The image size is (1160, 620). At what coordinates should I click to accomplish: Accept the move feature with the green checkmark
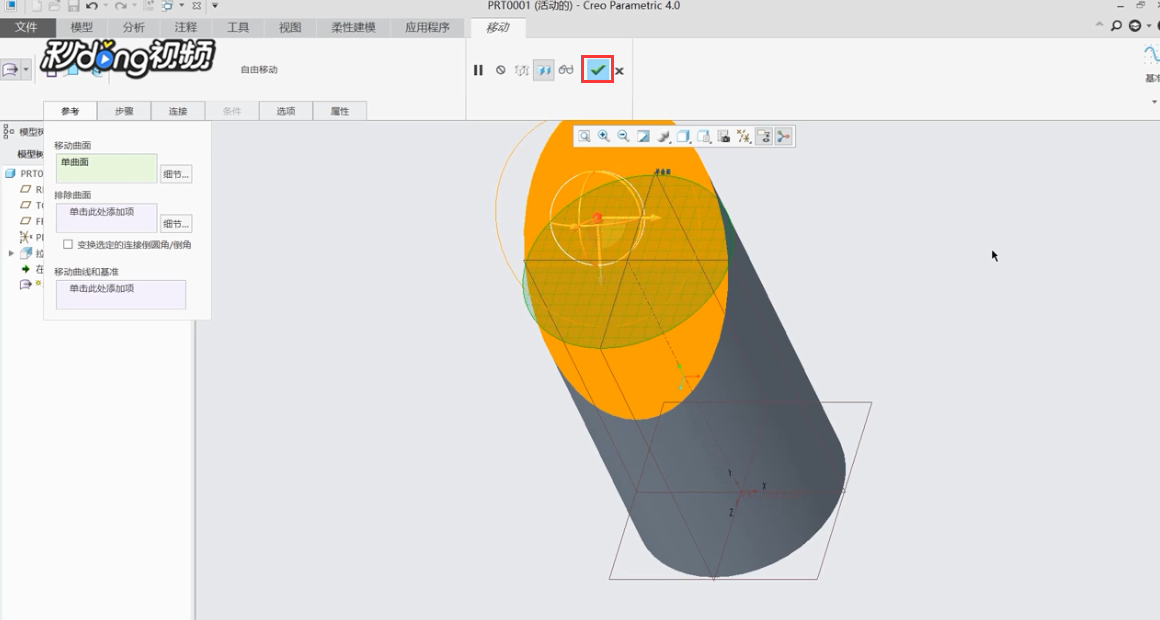click(x=597, y=70)
